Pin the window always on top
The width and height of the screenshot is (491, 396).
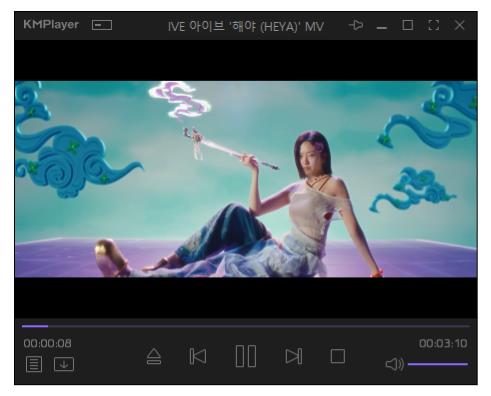pos(356,25)
